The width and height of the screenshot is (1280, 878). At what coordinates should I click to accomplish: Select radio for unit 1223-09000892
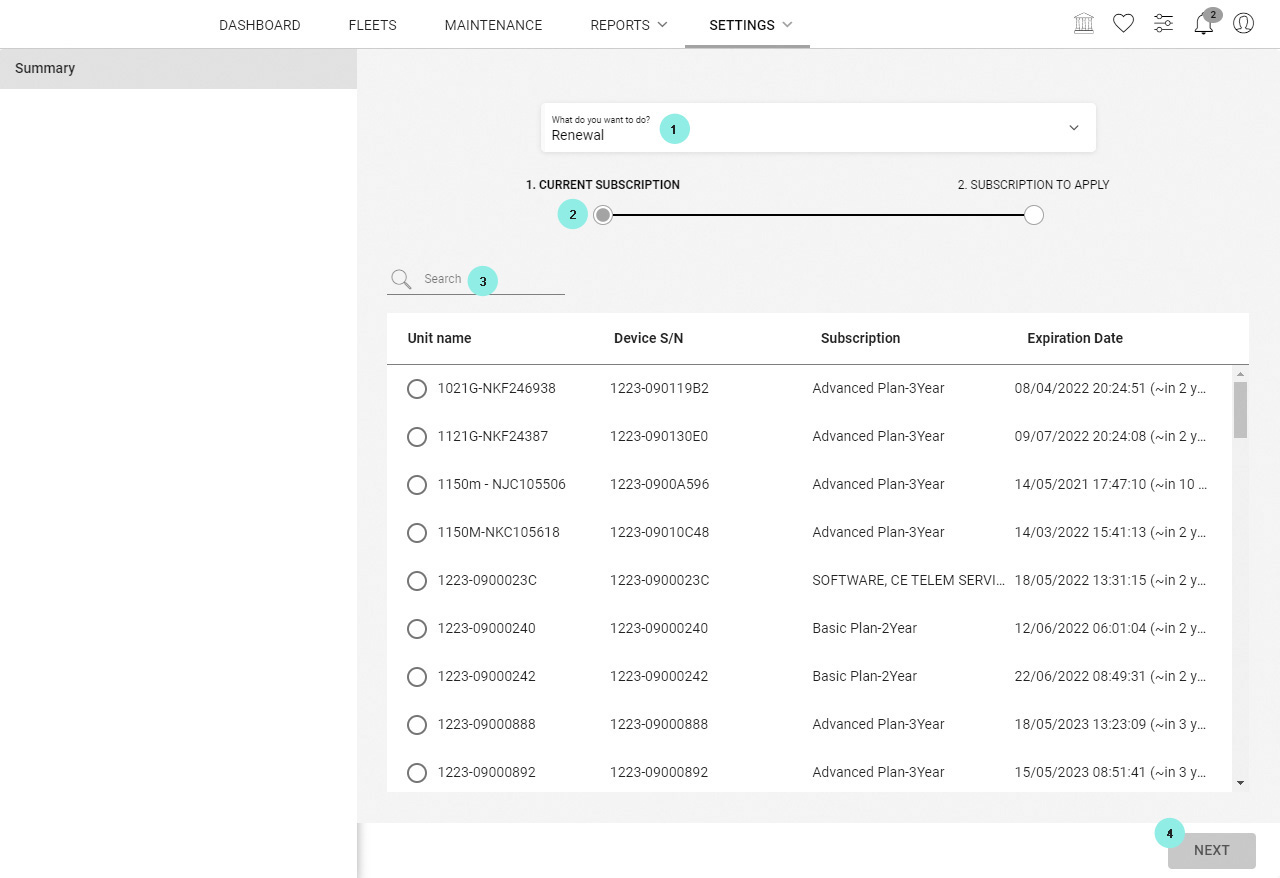coord(417,773)
